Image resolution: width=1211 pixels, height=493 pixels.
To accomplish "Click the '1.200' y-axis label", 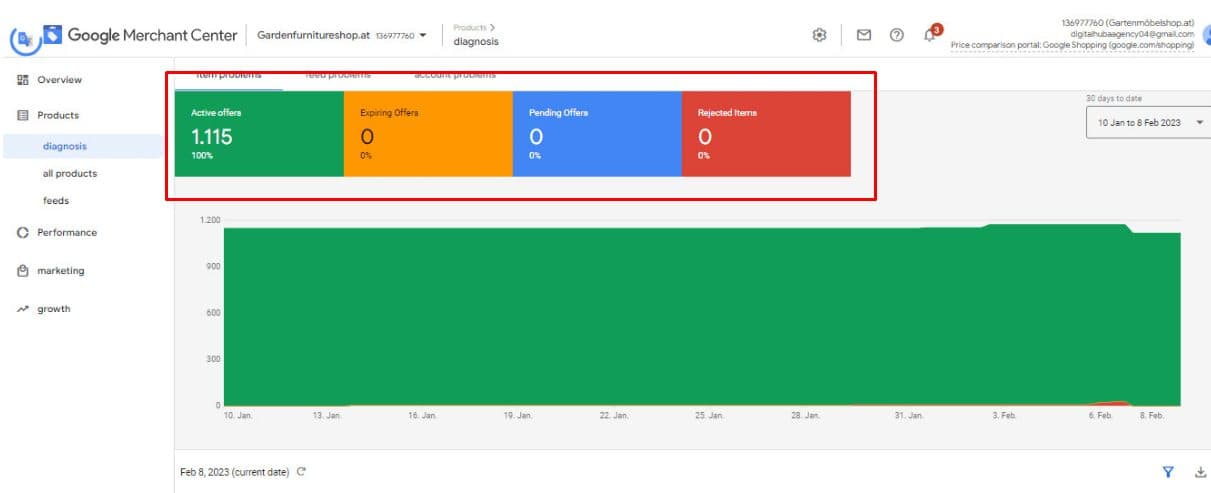I will pos(210,220).
